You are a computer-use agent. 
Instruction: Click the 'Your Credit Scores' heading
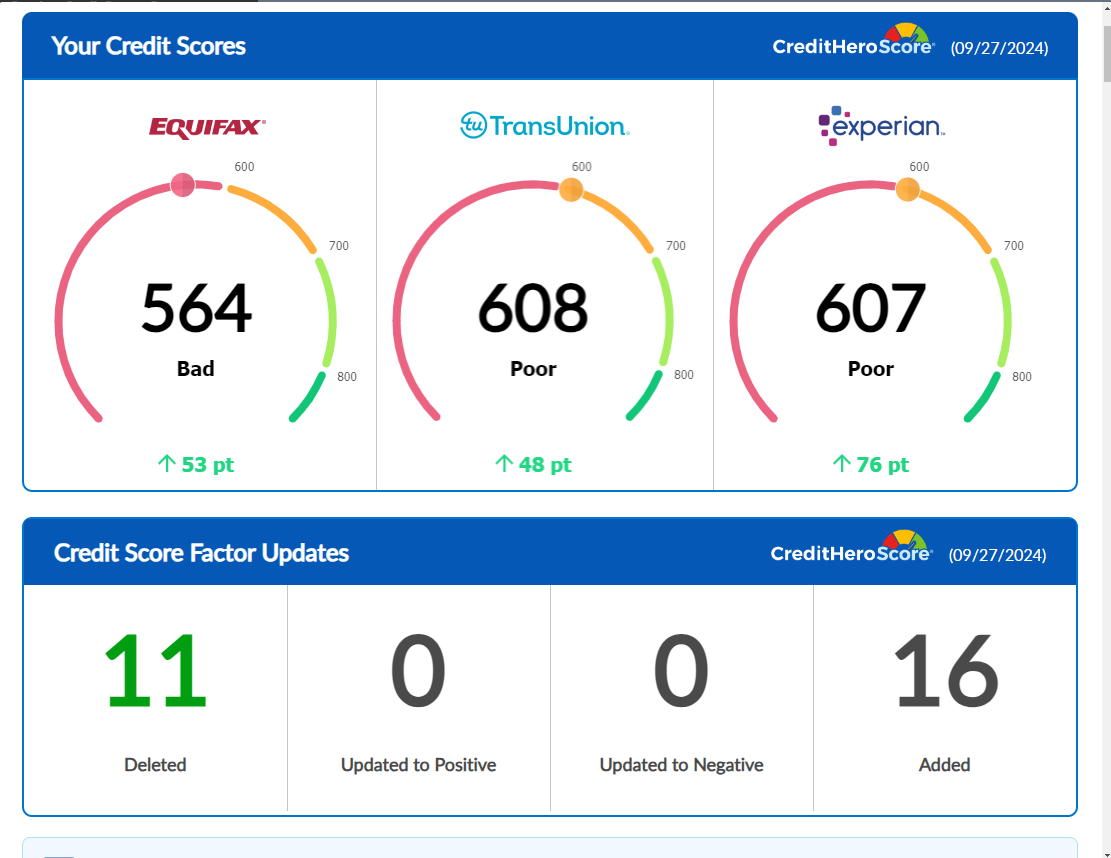coord(149,46)
